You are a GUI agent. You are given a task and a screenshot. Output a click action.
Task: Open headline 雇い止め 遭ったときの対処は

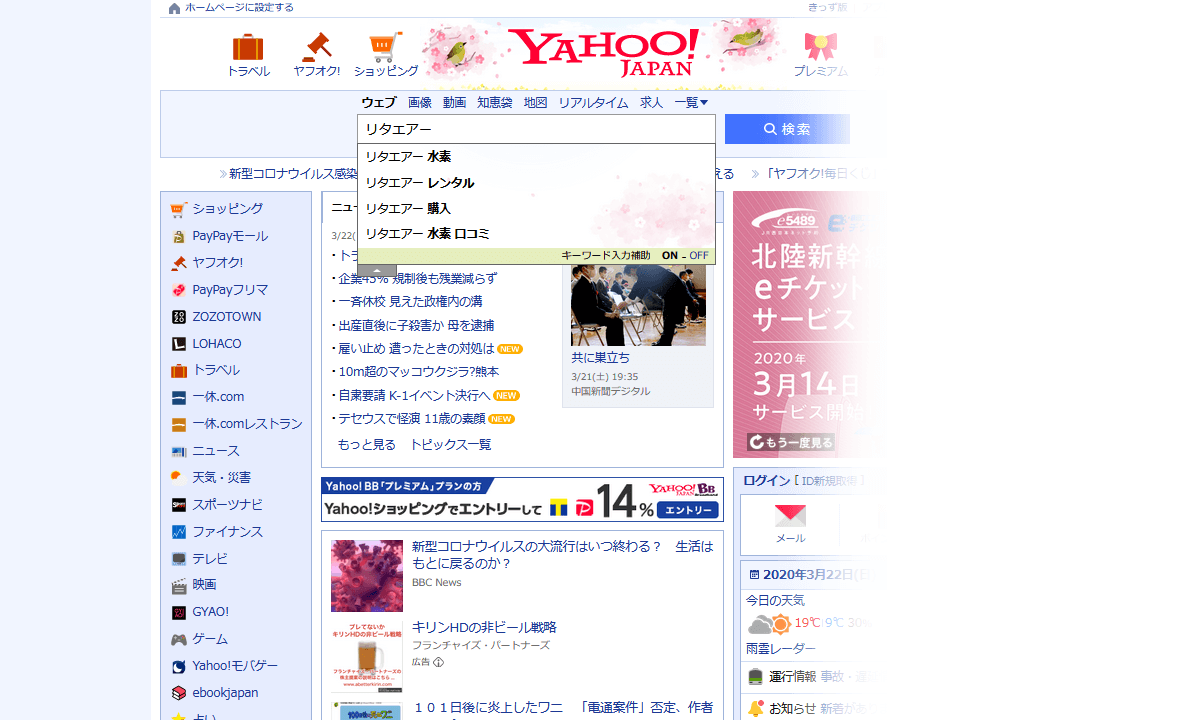[416, 349]
